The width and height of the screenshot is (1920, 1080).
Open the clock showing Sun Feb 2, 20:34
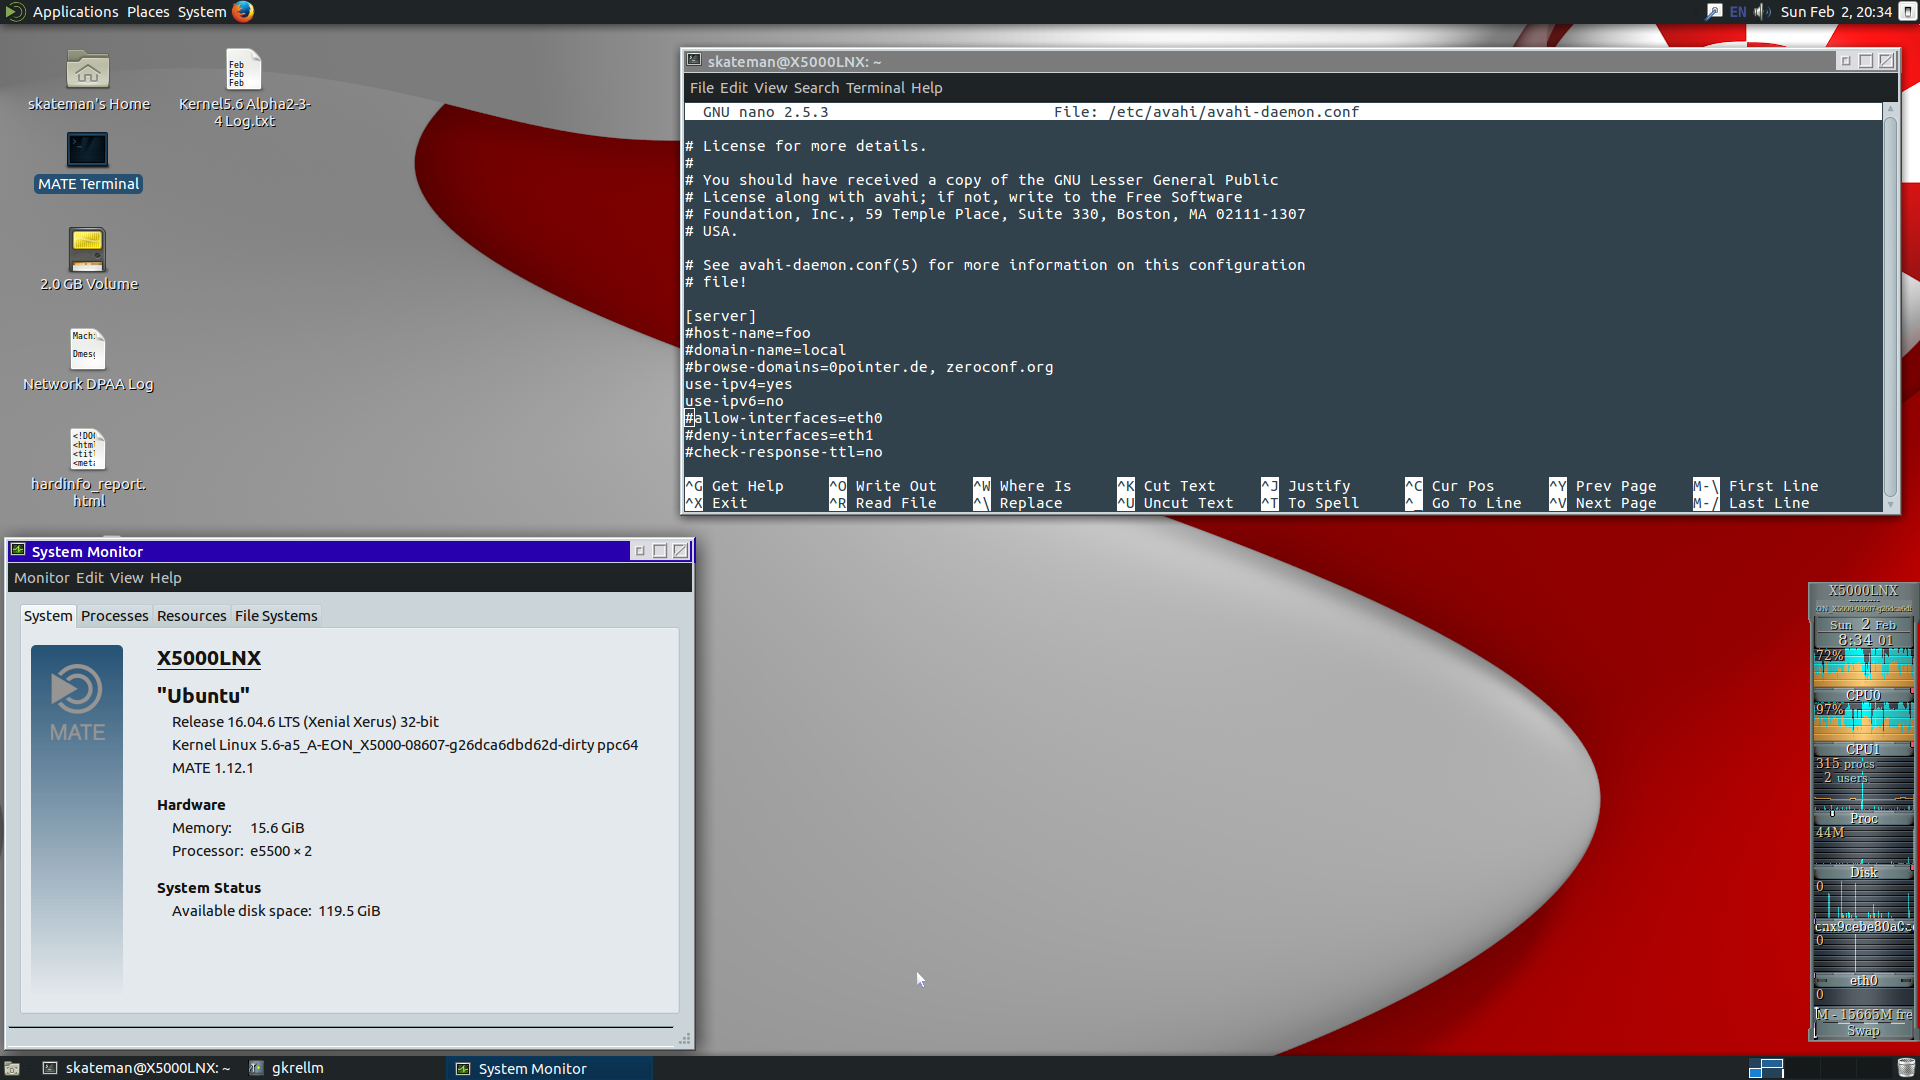(1836, 12)
